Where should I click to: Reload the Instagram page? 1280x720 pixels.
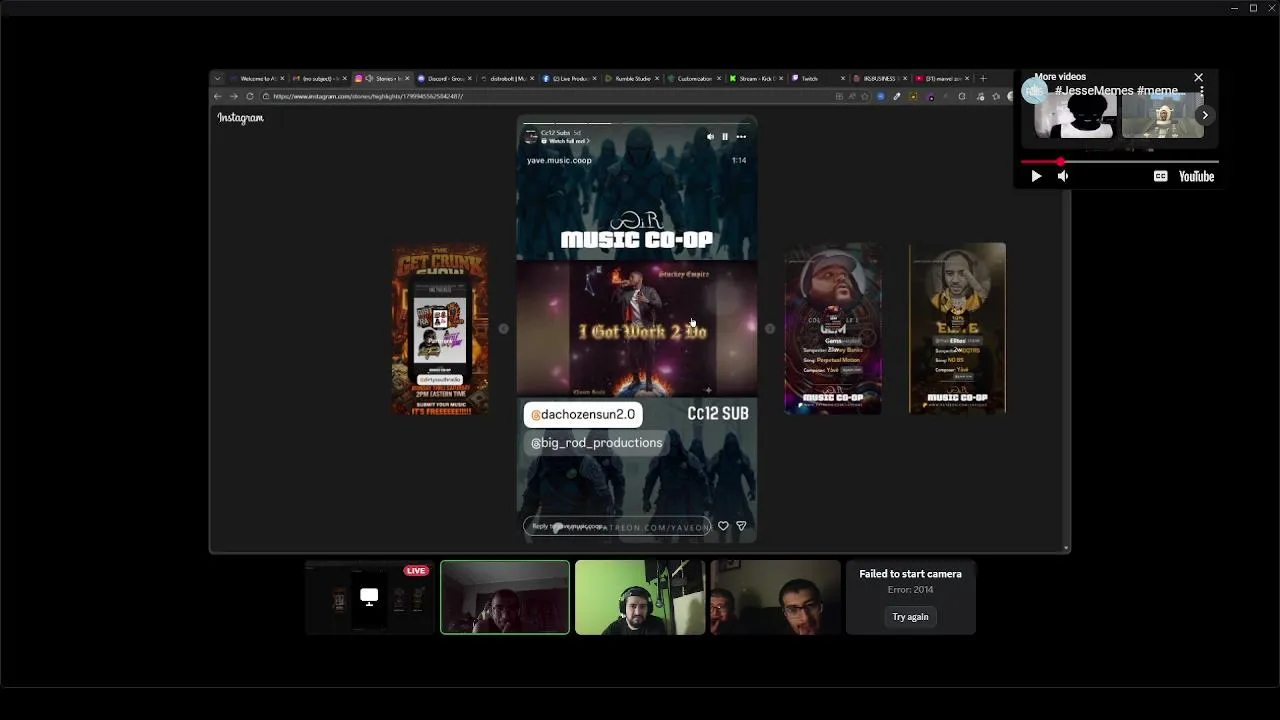(x=249, y=96)
